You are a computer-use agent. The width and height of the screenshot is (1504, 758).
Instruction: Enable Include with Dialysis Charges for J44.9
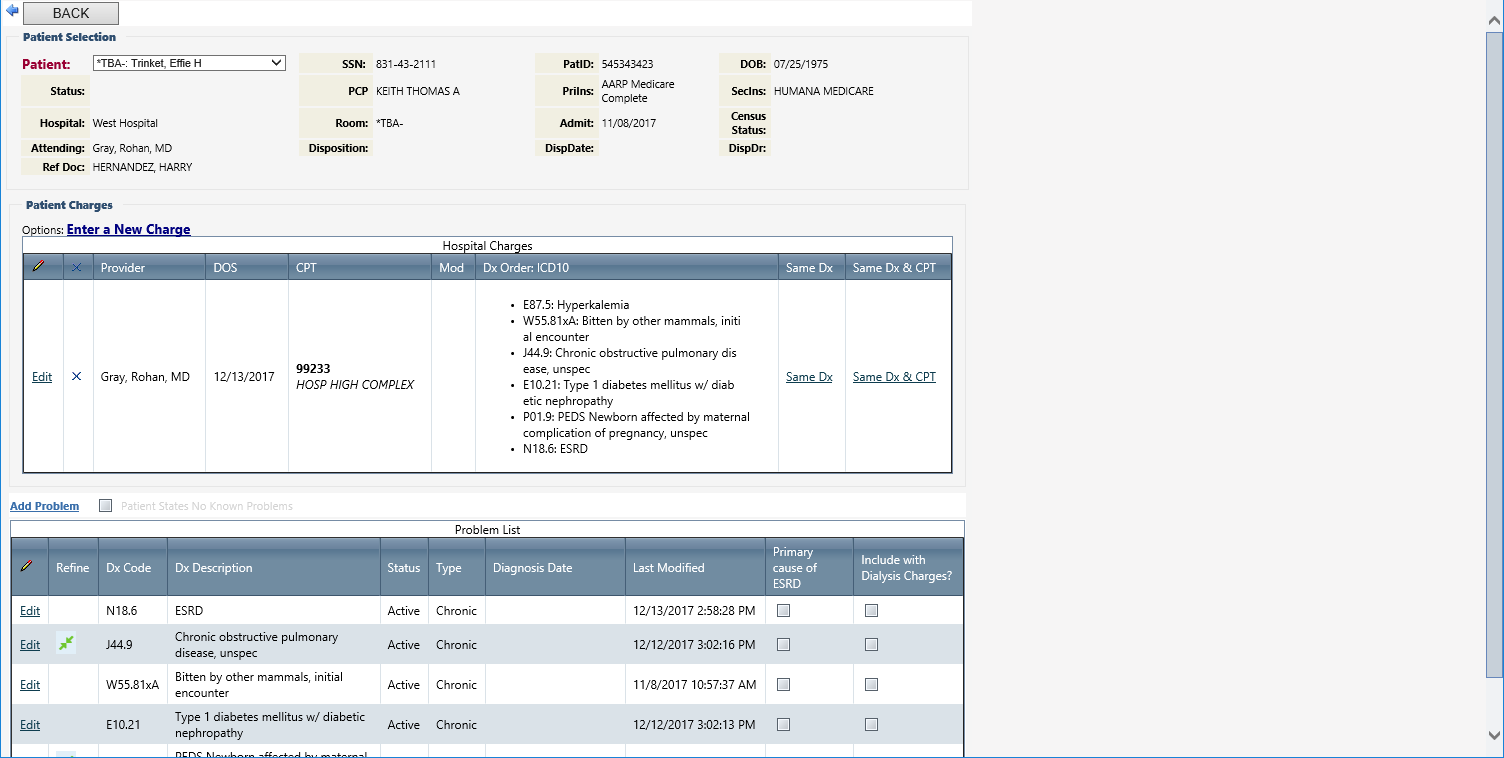point(871,645)
